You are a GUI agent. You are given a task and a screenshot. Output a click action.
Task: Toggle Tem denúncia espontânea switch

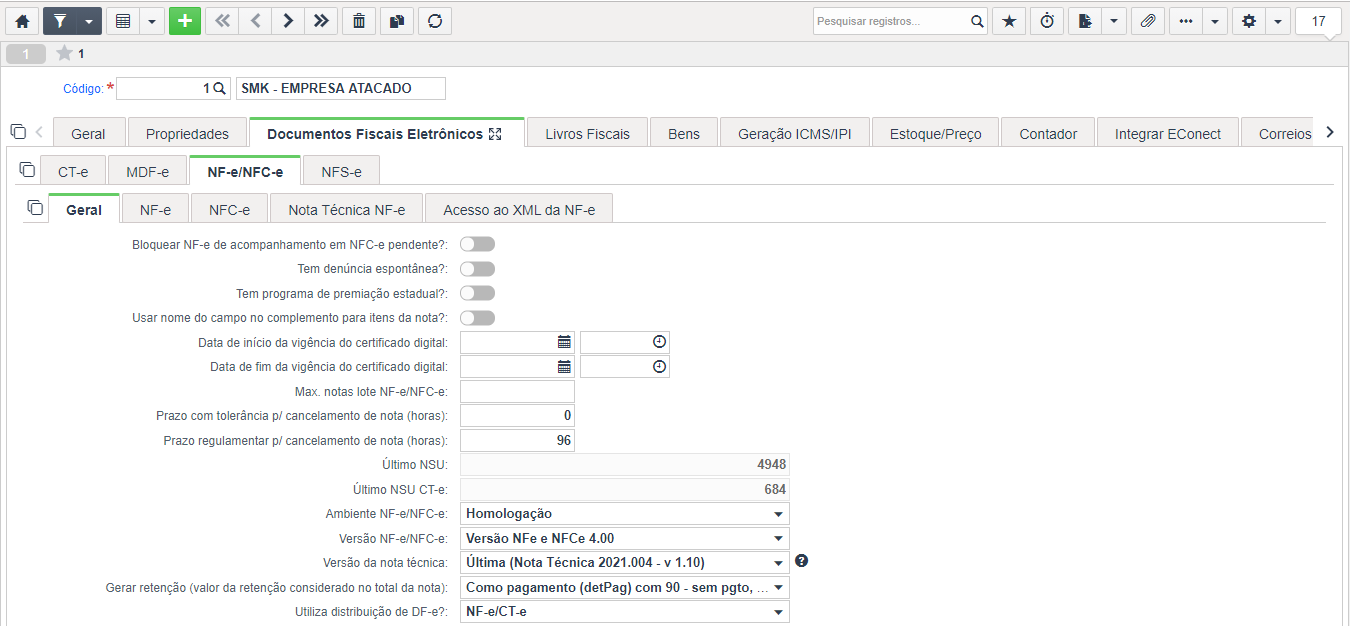coord(477,269)
